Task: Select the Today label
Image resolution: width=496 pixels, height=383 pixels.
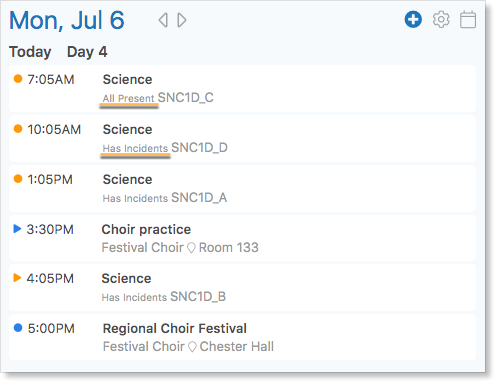Action: pyautogui.click(x=30, y=52)
